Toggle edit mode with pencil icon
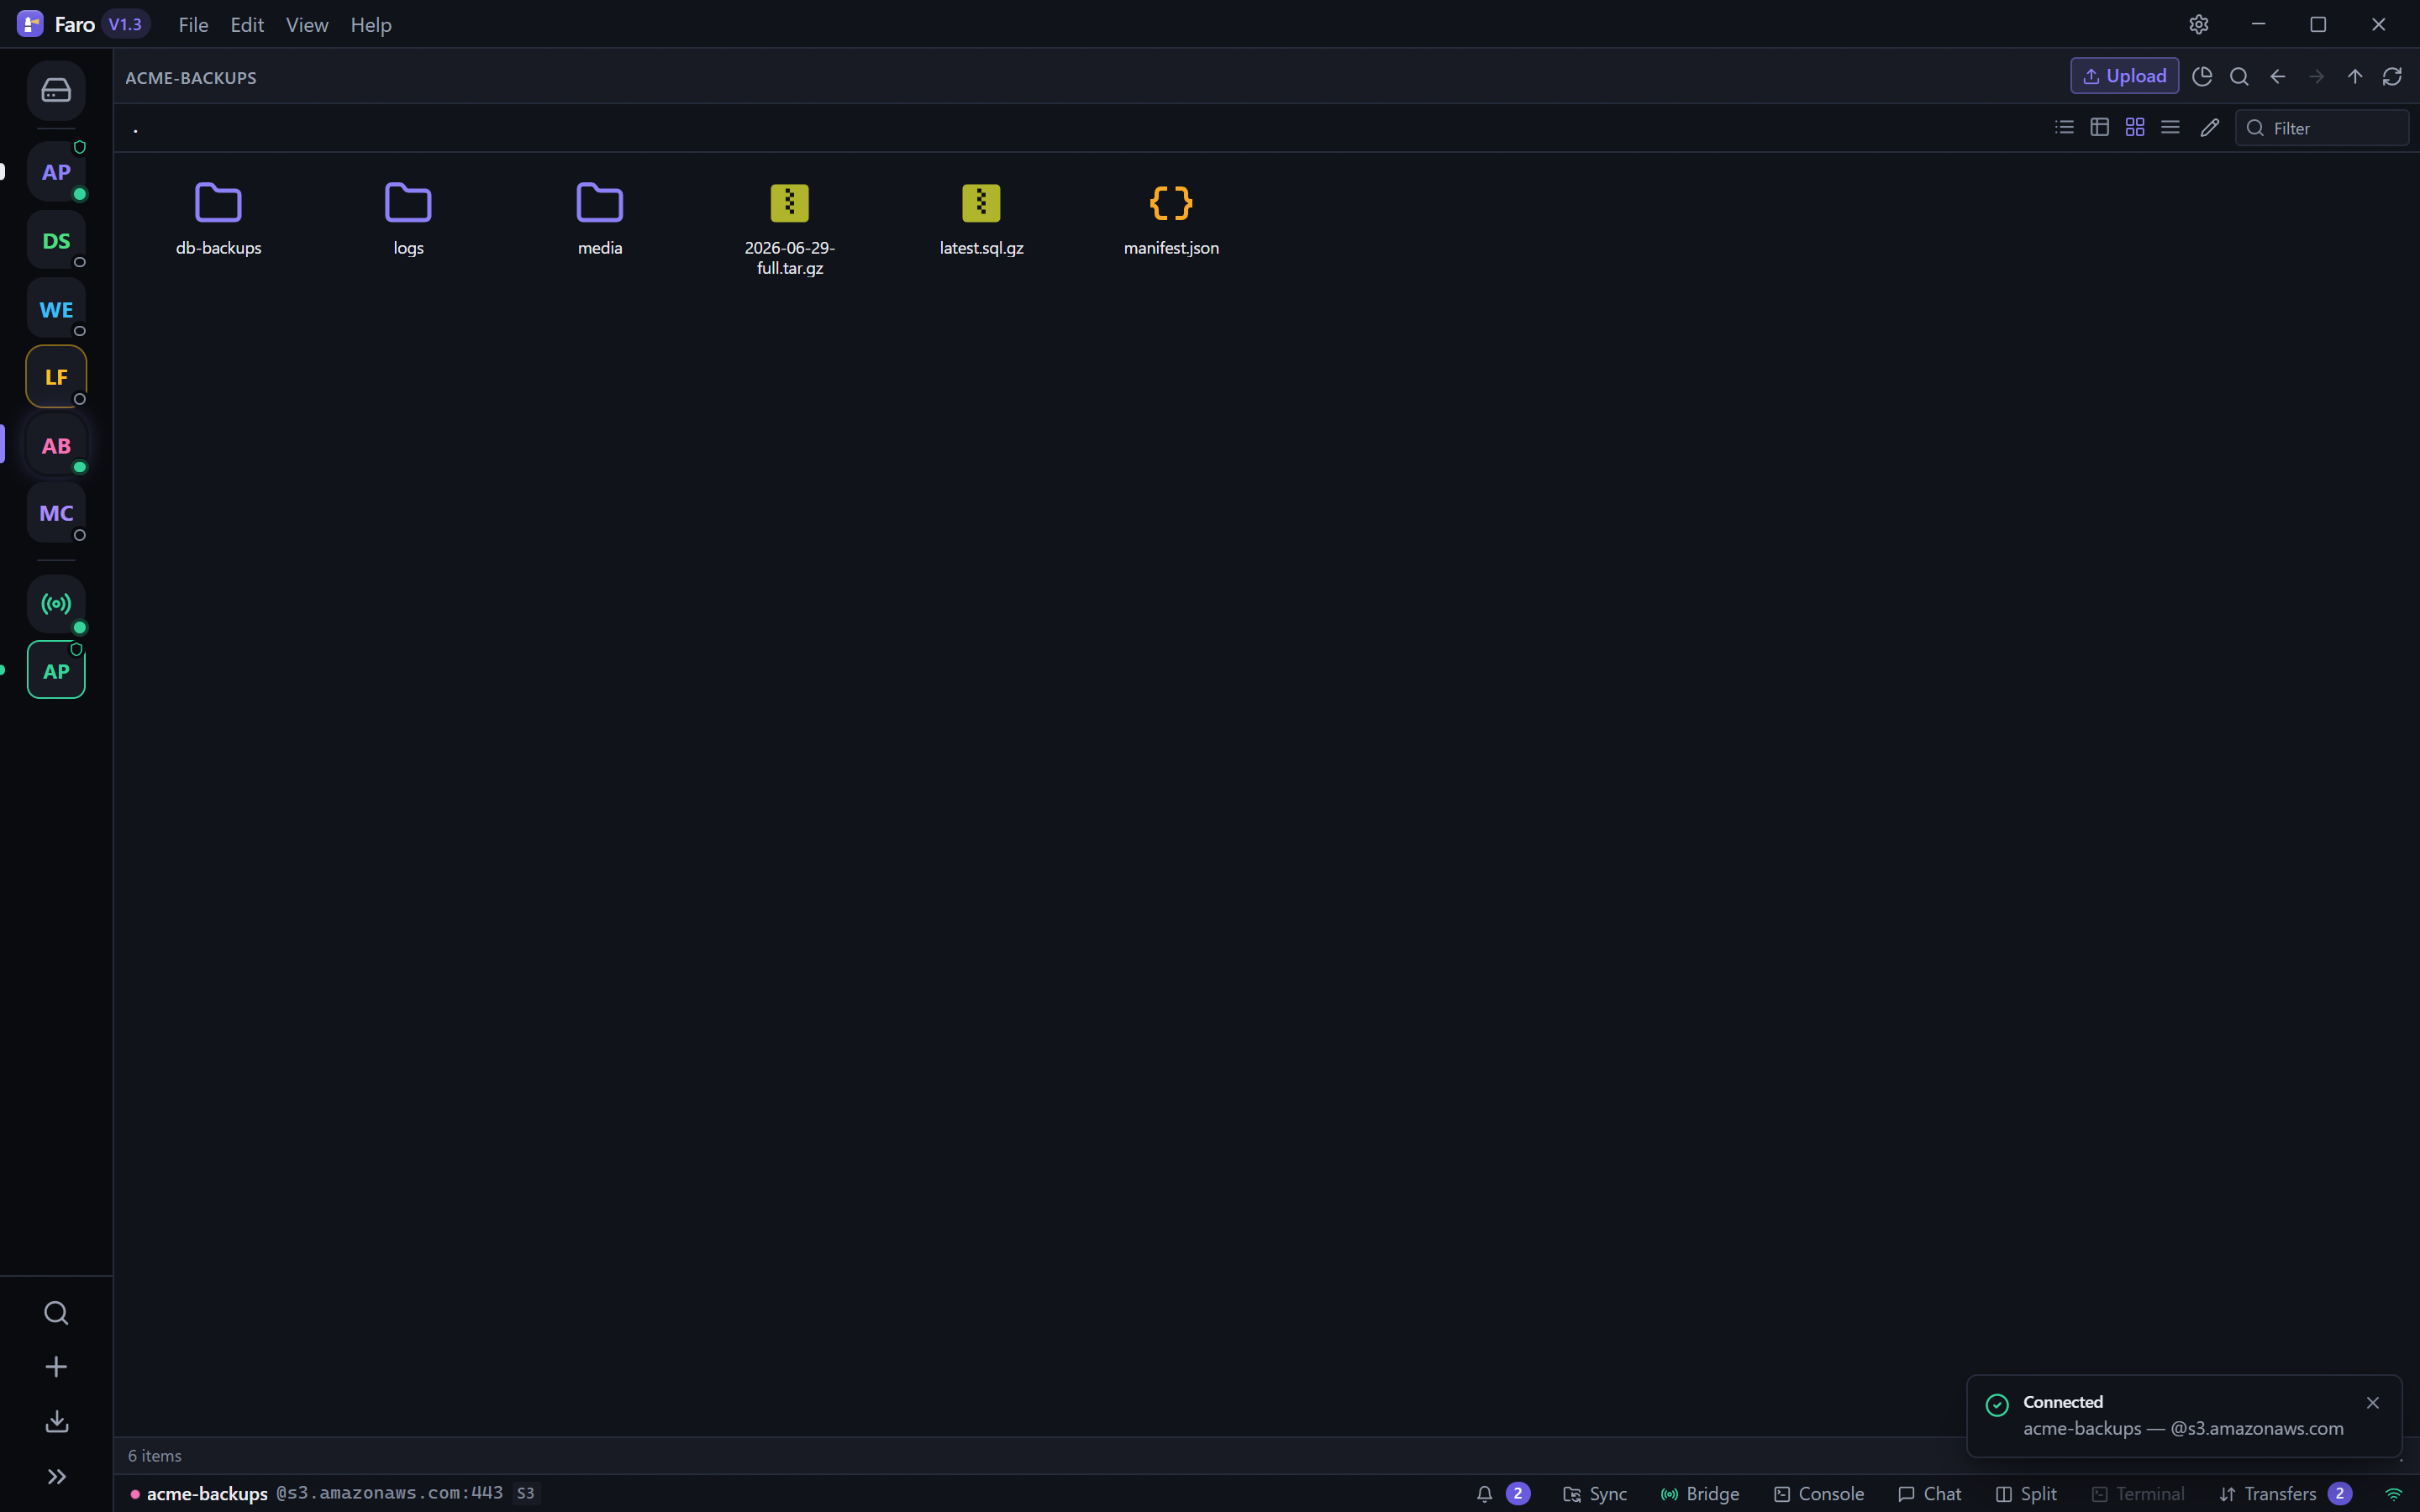 pos(2210,127)
